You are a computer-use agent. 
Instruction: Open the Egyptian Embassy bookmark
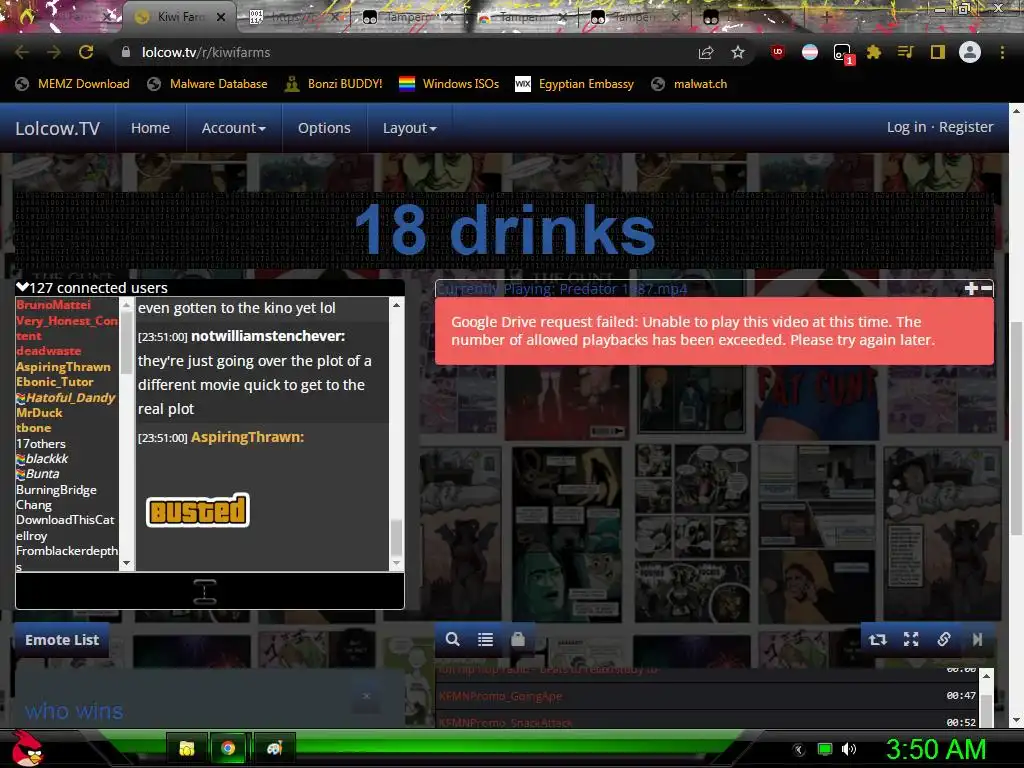575,84
